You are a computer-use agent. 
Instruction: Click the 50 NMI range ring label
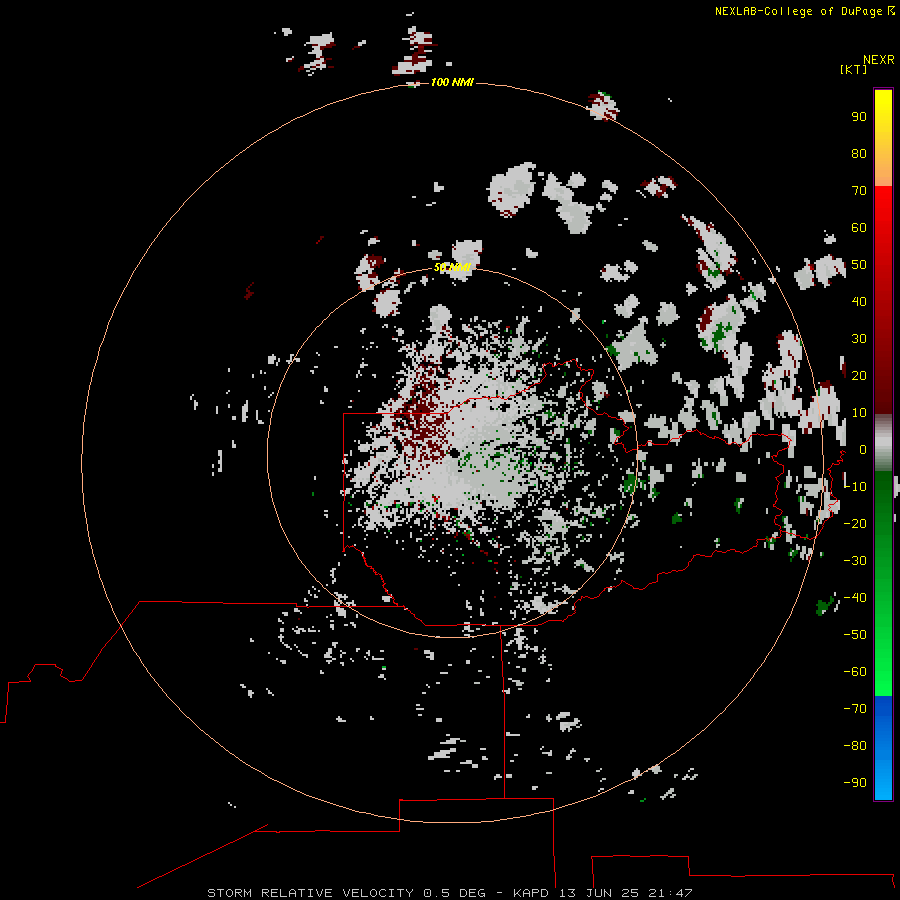pyautogui.click(x=452, y=267)
